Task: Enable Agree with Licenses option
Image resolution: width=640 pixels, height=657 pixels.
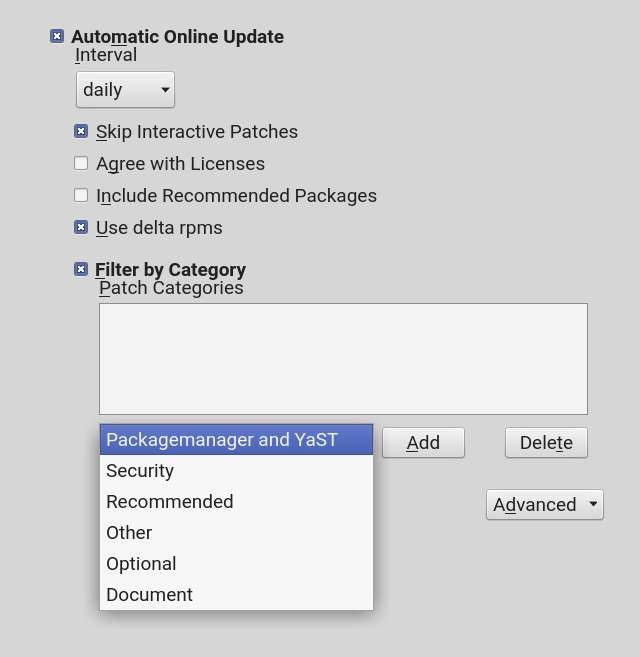Action: [81, 163]
